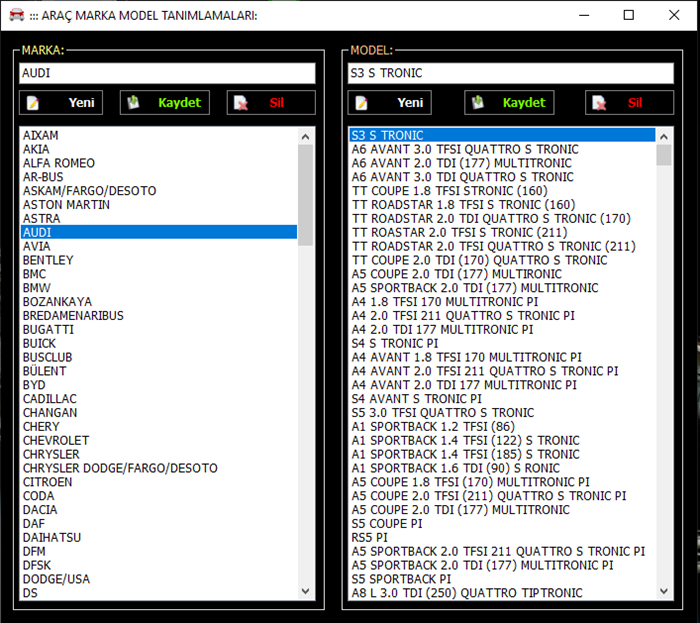Select S5 COUPE PI model
Screen dimensions: 700x623
(x=502, y=523)
